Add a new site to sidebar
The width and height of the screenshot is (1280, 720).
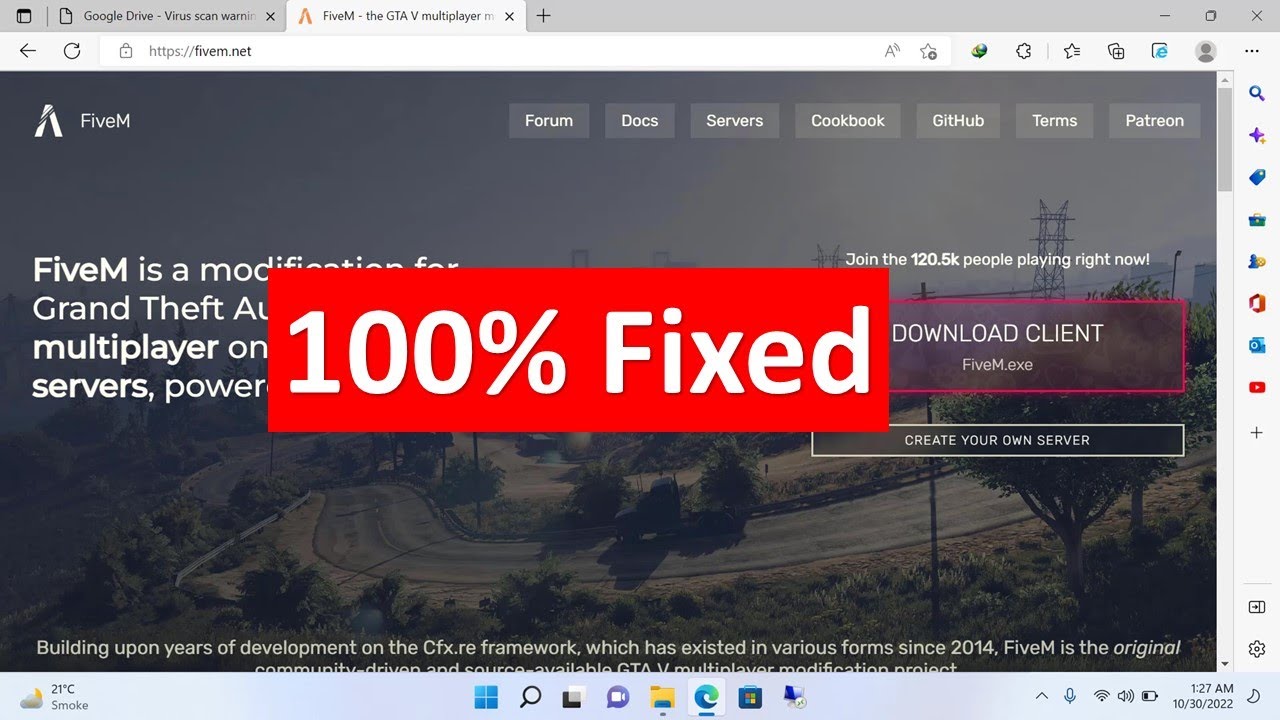(1257, 433)
